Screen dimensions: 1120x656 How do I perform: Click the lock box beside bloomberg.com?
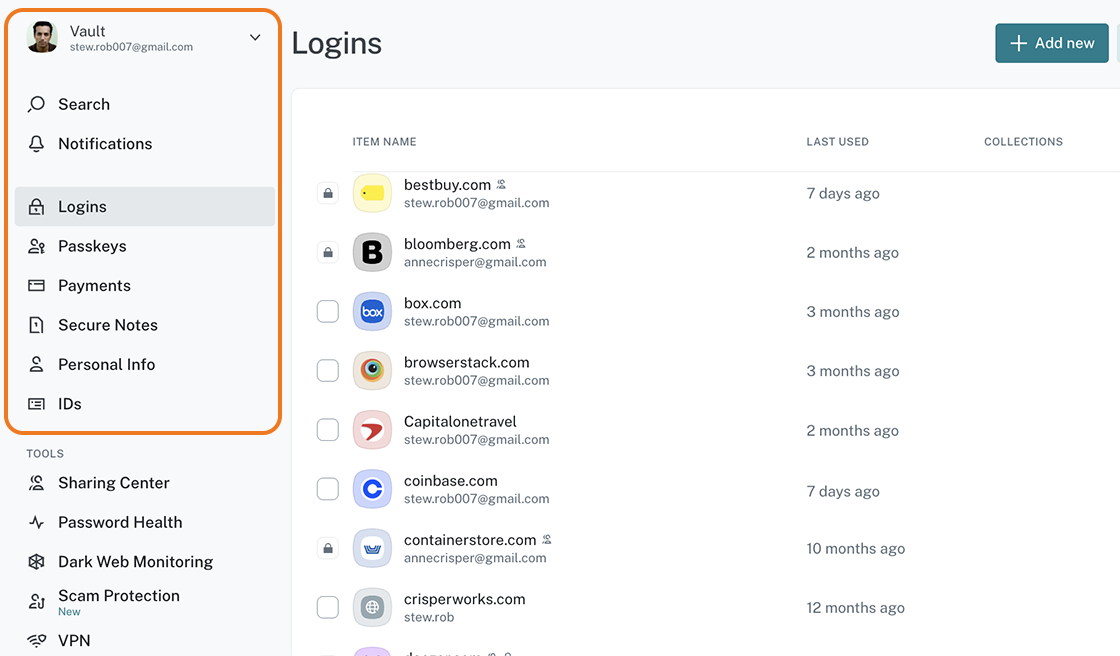click(x=328, y=252)
